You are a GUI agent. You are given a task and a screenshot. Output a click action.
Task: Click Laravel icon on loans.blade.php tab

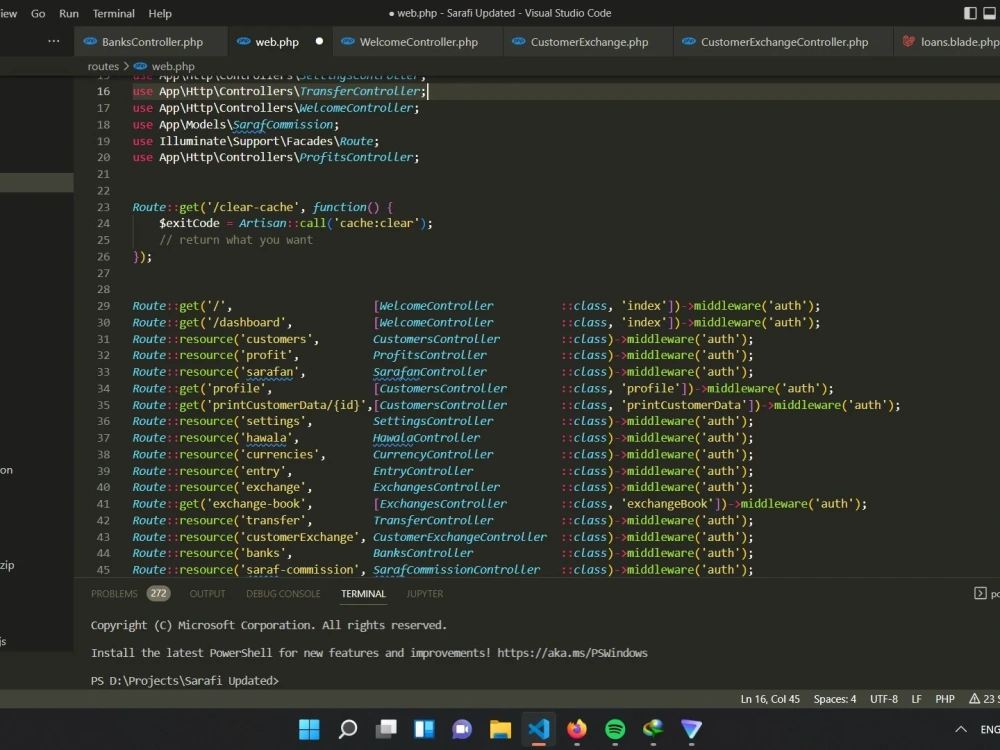pos(909,41)
